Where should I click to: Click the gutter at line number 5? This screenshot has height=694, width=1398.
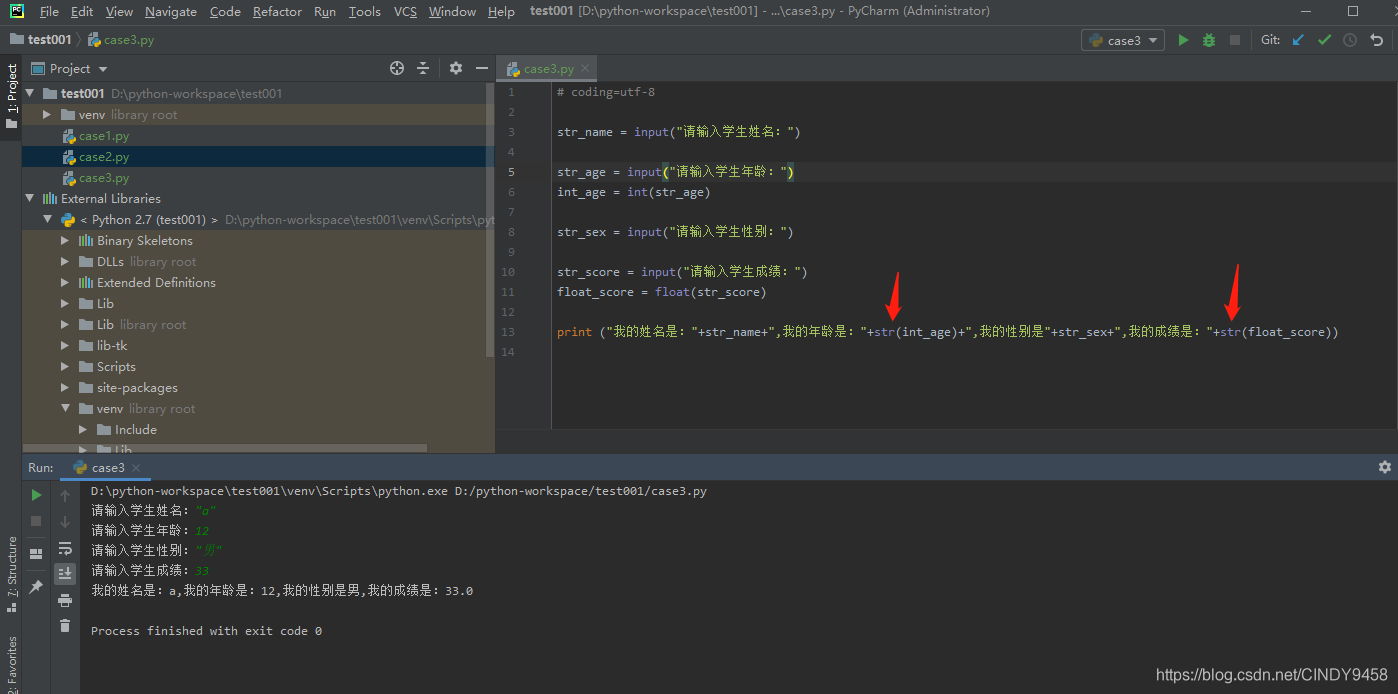[511, 172]
